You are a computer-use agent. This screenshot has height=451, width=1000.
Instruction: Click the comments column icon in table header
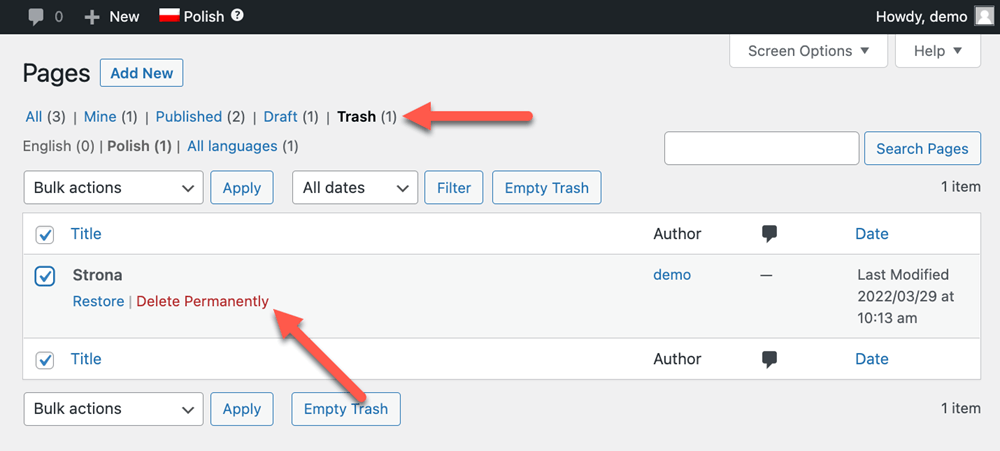(769, 234)
